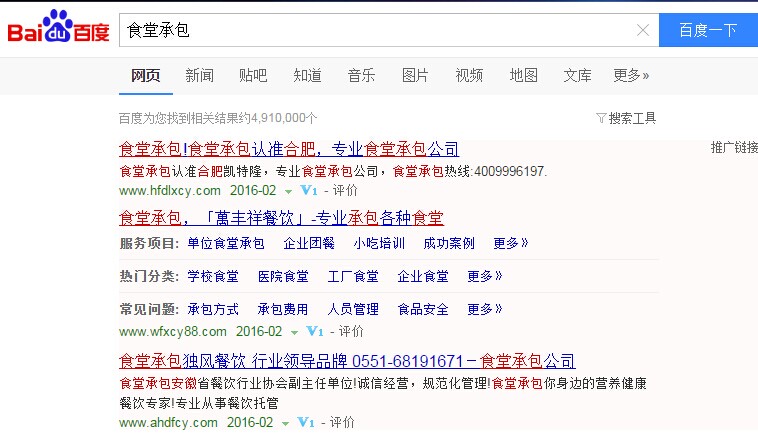This screenshot has height=444, width=758.
Task: Switch to the 新闻 tab
Action: coord(199,75)
